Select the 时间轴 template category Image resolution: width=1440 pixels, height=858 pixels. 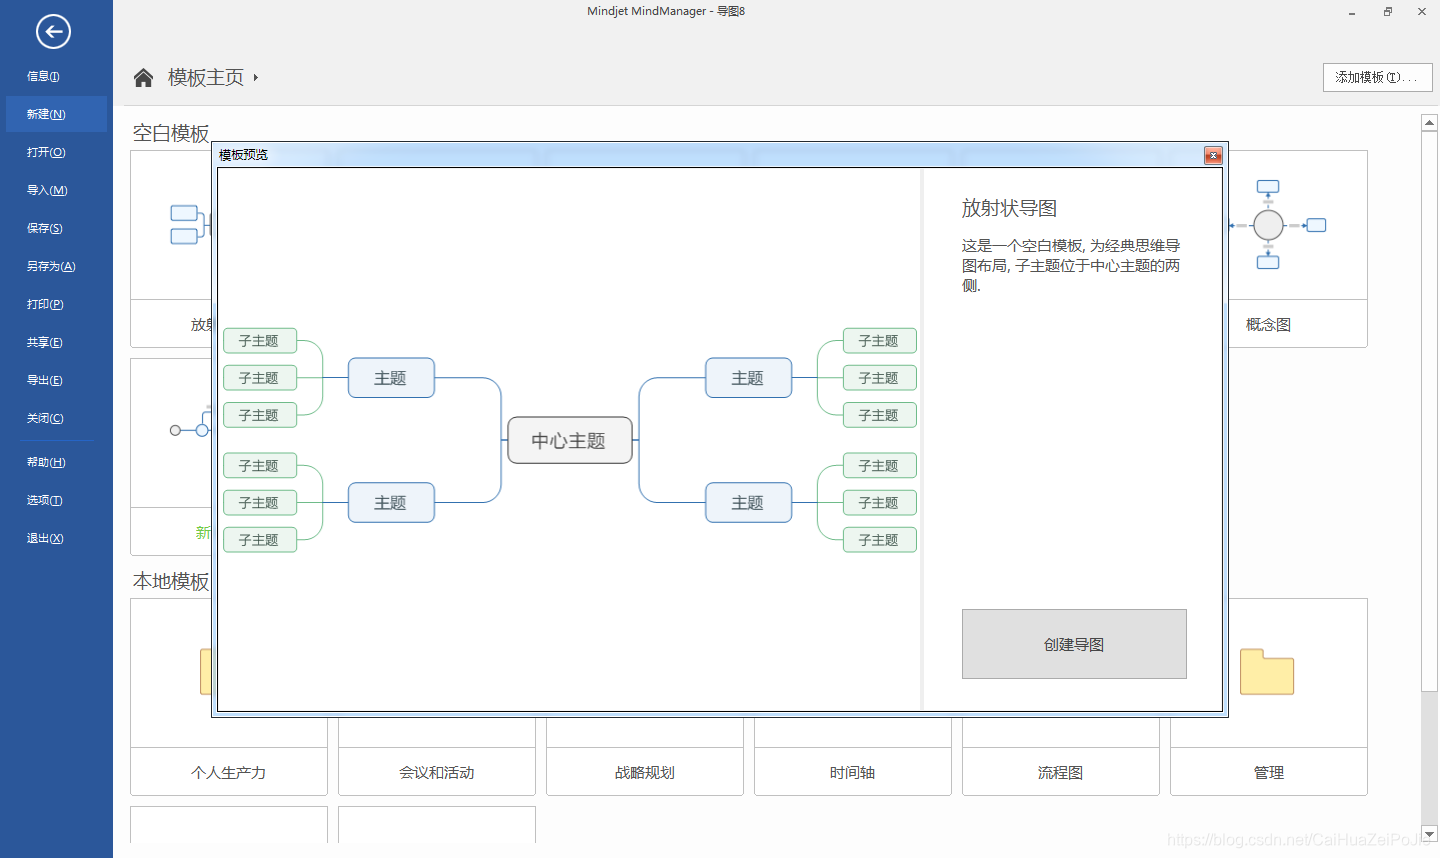pyautogui.click(x=852, y=772)
